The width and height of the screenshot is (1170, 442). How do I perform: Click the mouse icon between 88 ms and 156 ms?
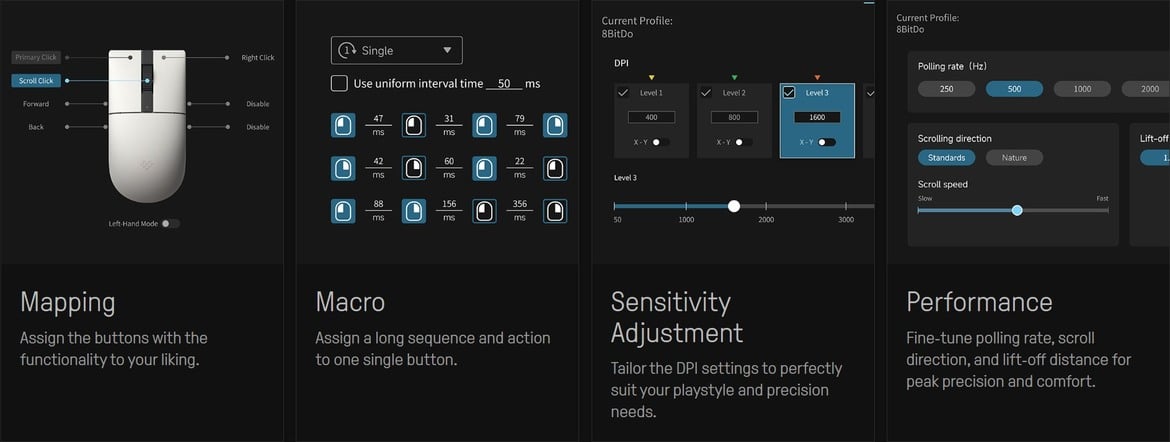click(x=413, y=211)
